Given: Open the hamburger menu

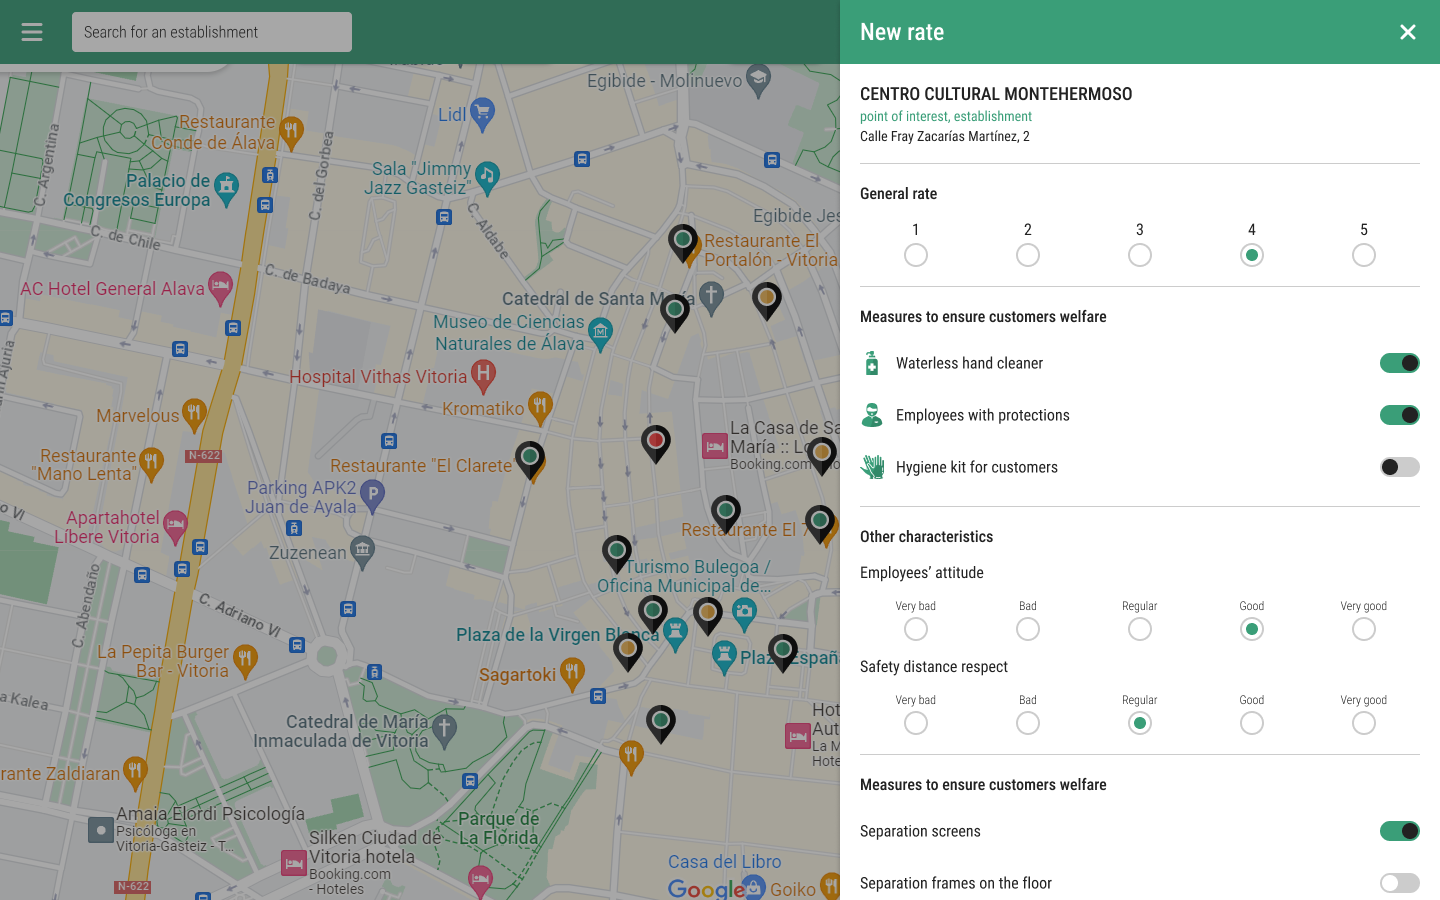Looking at the screenshot, I should click(32, 32).
